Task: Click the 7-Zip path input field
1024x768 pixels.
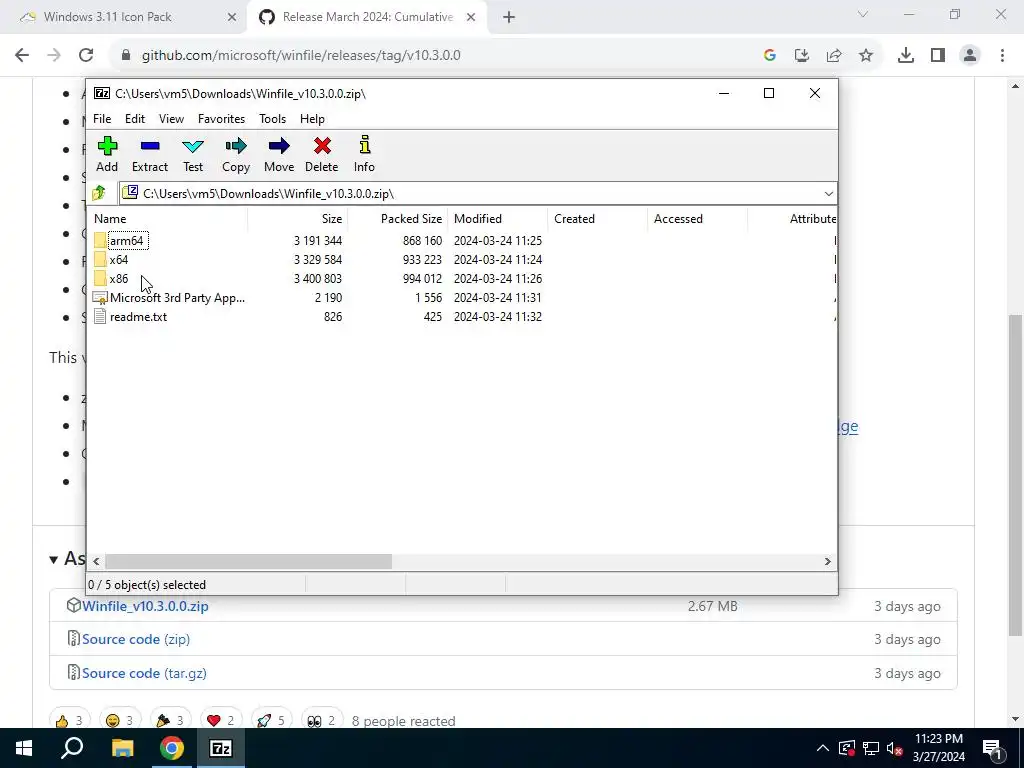Action: tap(477, 193)
